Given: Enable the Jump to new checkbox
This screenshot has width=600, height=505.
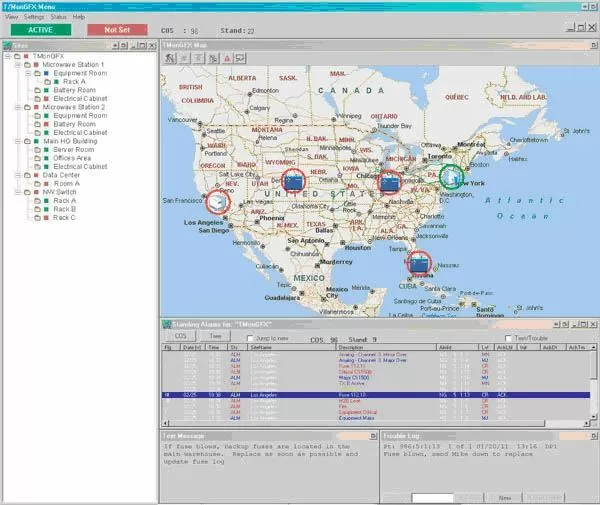Looking at the screenshot, I should (x=222, y=339).
